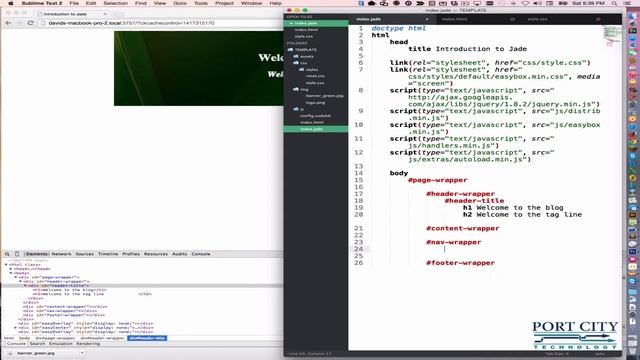Click the browser back arrow
Image resolution: width=640 pixels, height=360 pixels.
coord(8,23)
